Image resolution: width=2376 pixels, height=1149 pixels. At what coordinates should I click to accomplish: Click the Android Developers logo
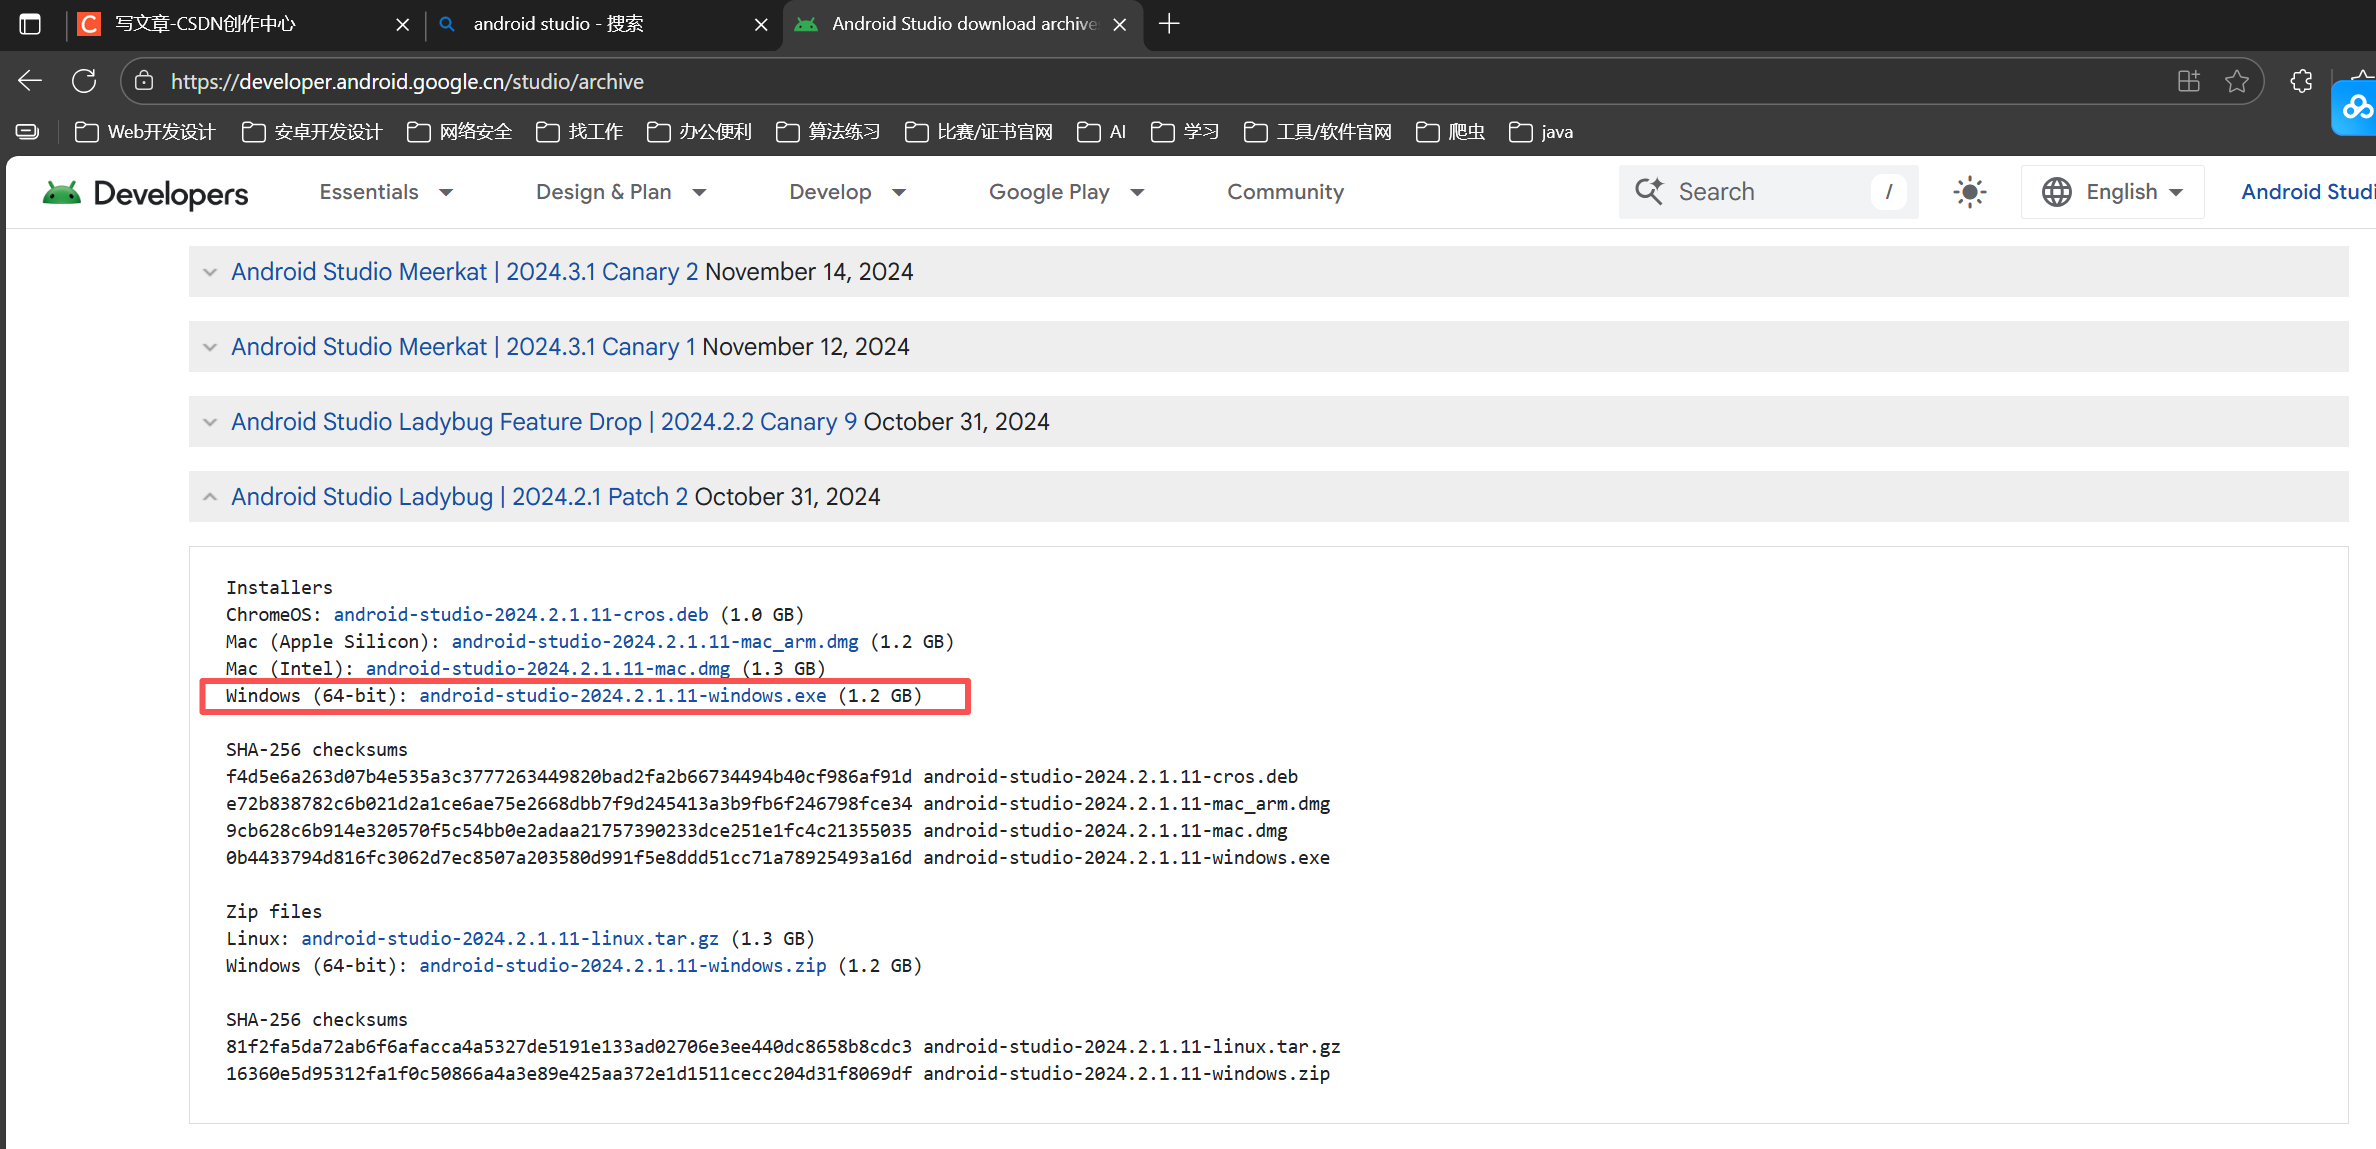coord(145,192)
